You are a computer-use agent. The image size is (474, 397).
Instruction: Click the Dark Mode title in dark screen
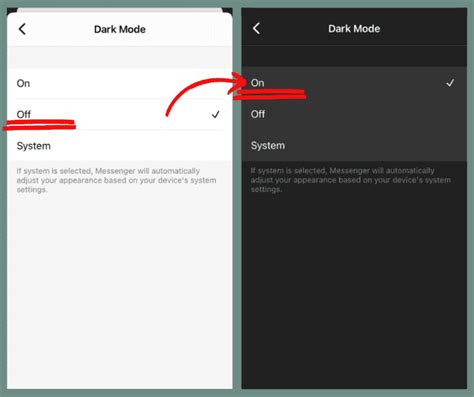[x=354, y=29]
